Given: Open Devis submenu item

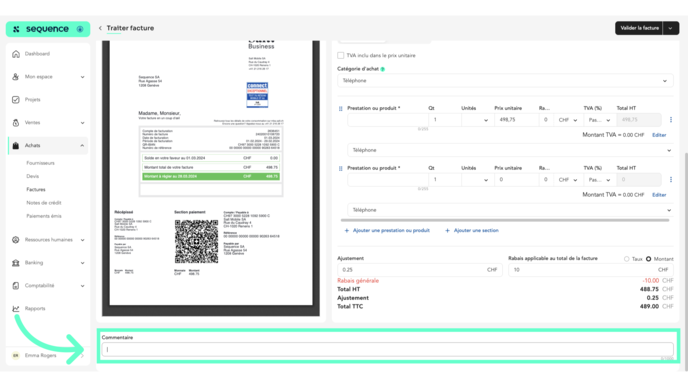Looking at the screenshot, I should pyautogui.click(x=32, y=176).
